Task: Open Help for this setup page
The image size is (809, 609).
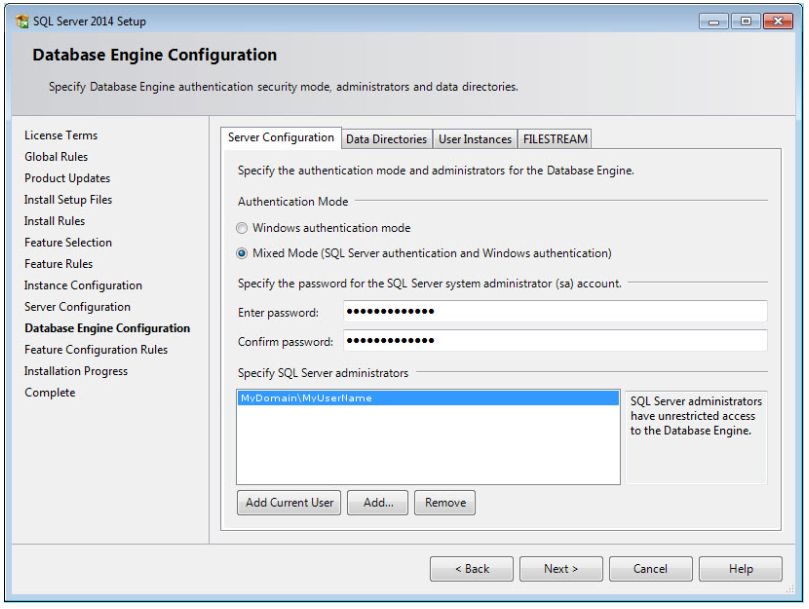Action: point(740,568)
